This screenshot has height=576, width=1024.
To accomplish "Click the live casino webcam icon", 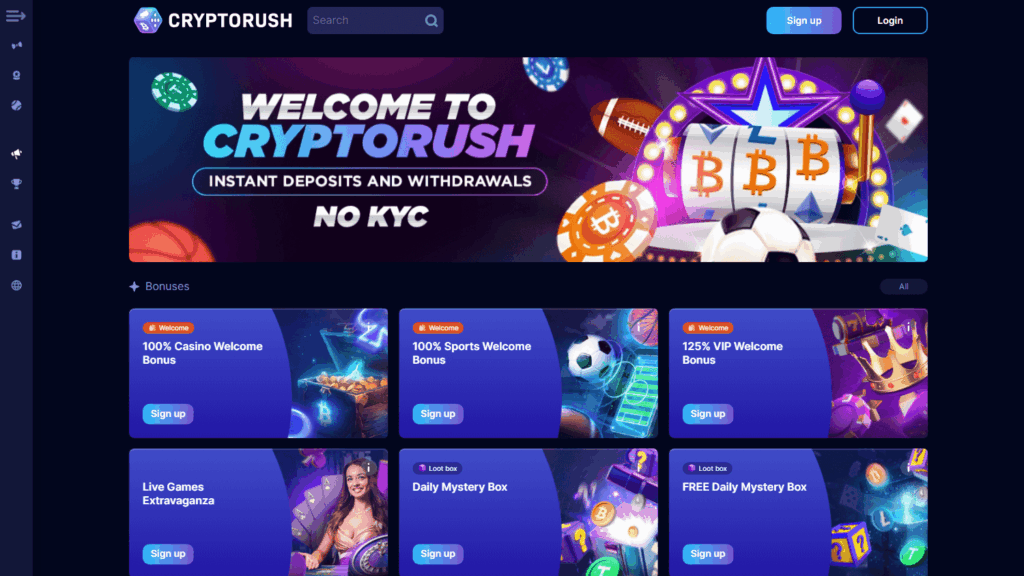I will [x=16, y=75].
